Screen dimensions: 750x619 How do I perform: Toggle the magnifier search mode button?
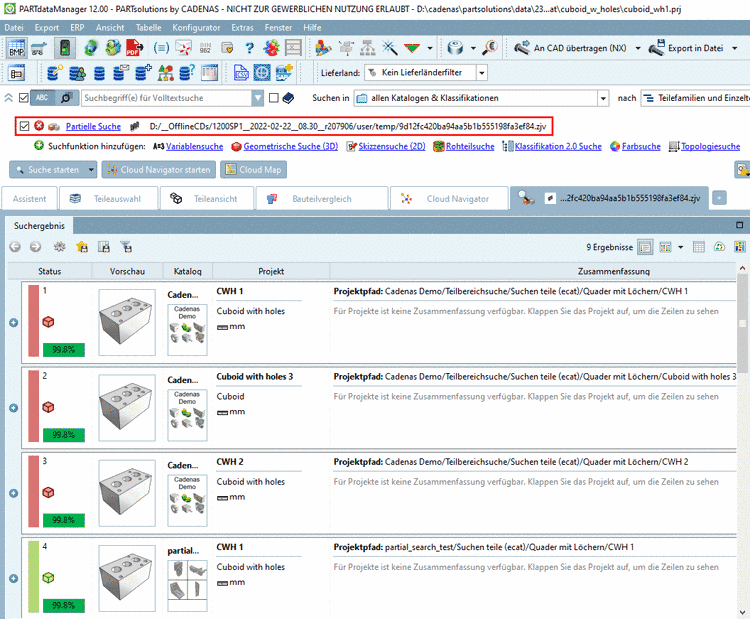pos(66,98)
